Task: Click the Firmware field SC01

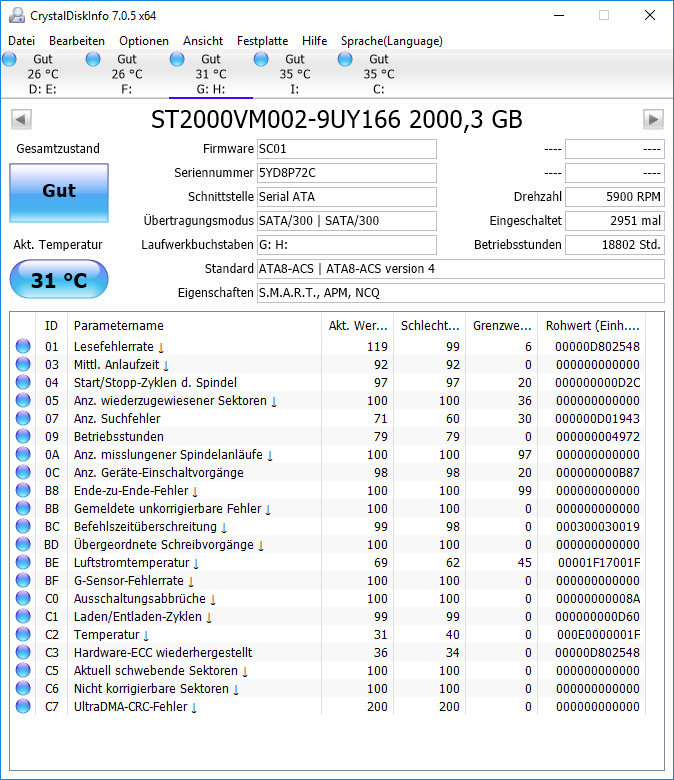Action: (x=347, y=149)
